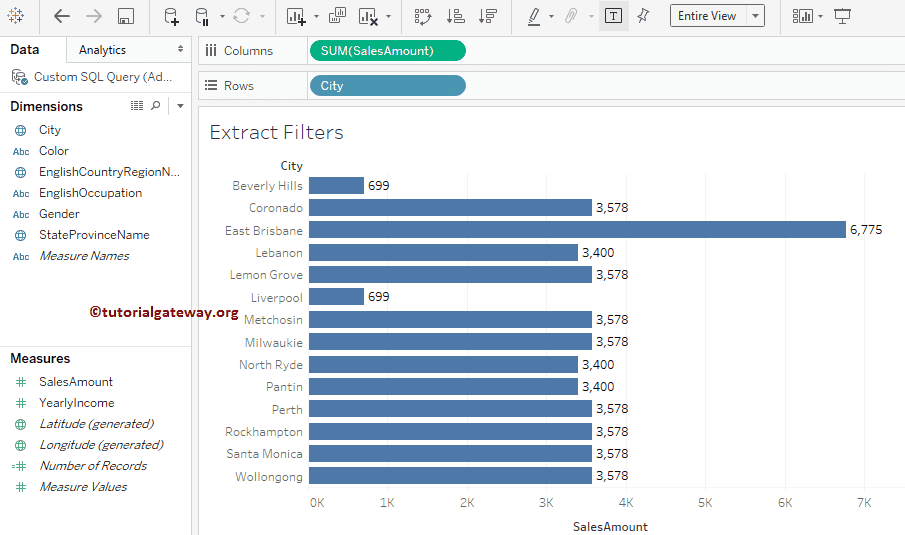905x535 pixels.
Task: Click the Swap Rows and Columns icon
Action: click(423, 16)
